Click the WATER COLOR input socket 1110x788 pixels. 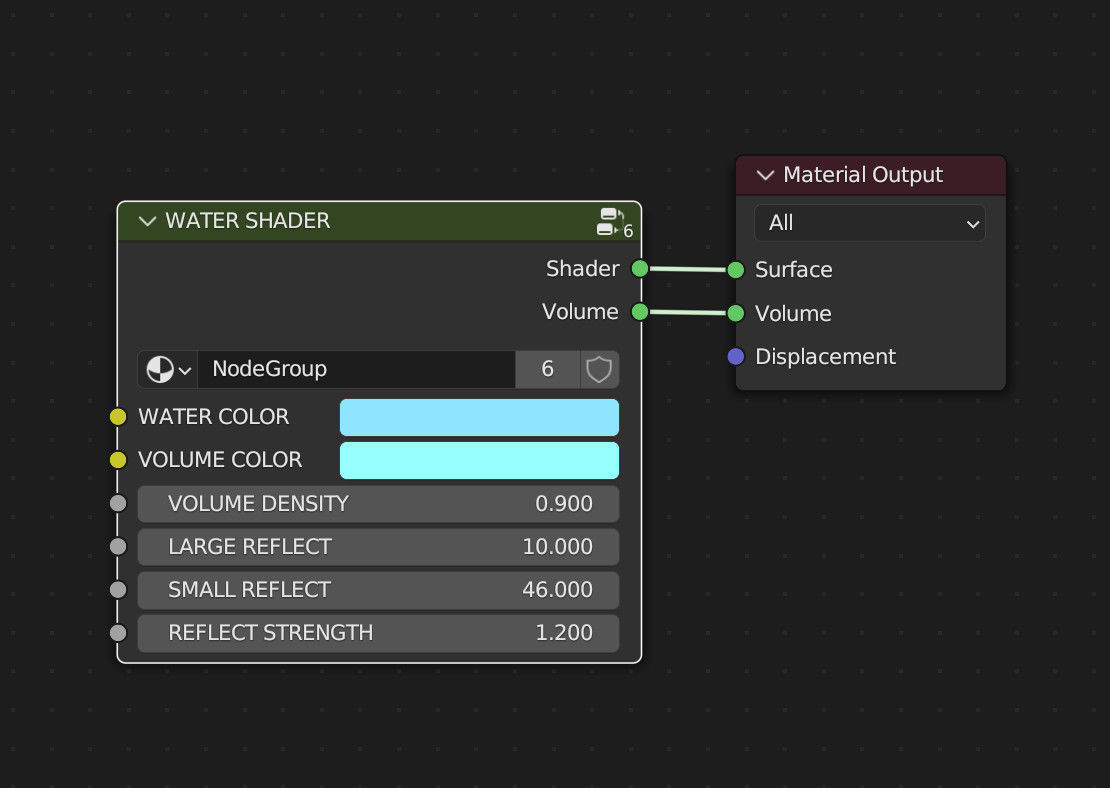[x=118, y=417]
